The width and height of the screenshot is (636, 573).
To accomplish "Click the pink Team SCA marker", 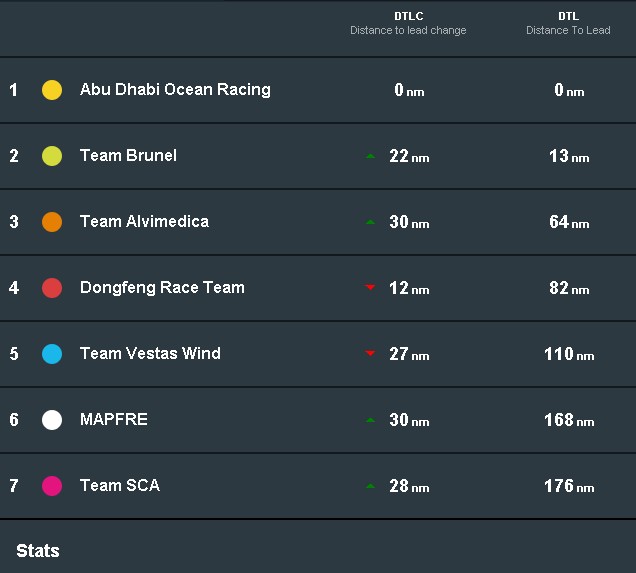I will 52,486.
